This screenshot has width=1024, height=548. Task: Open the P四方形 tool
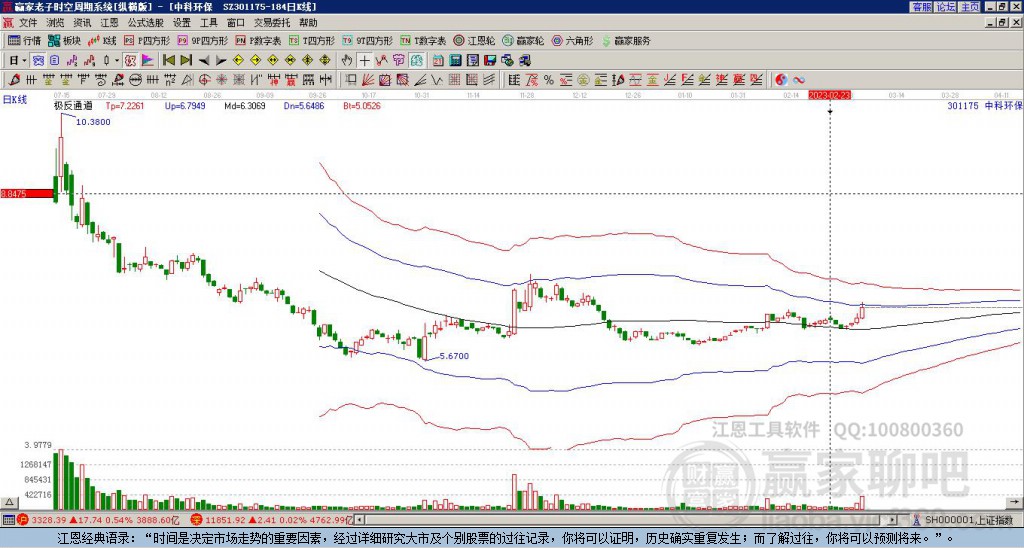147,40
